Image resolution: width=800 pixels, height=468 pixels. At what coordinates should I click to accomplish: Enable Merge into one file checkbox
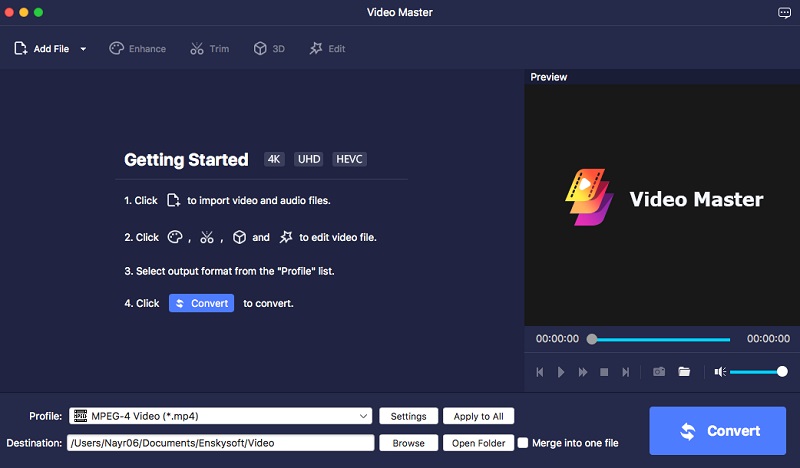tap(523, 442)
